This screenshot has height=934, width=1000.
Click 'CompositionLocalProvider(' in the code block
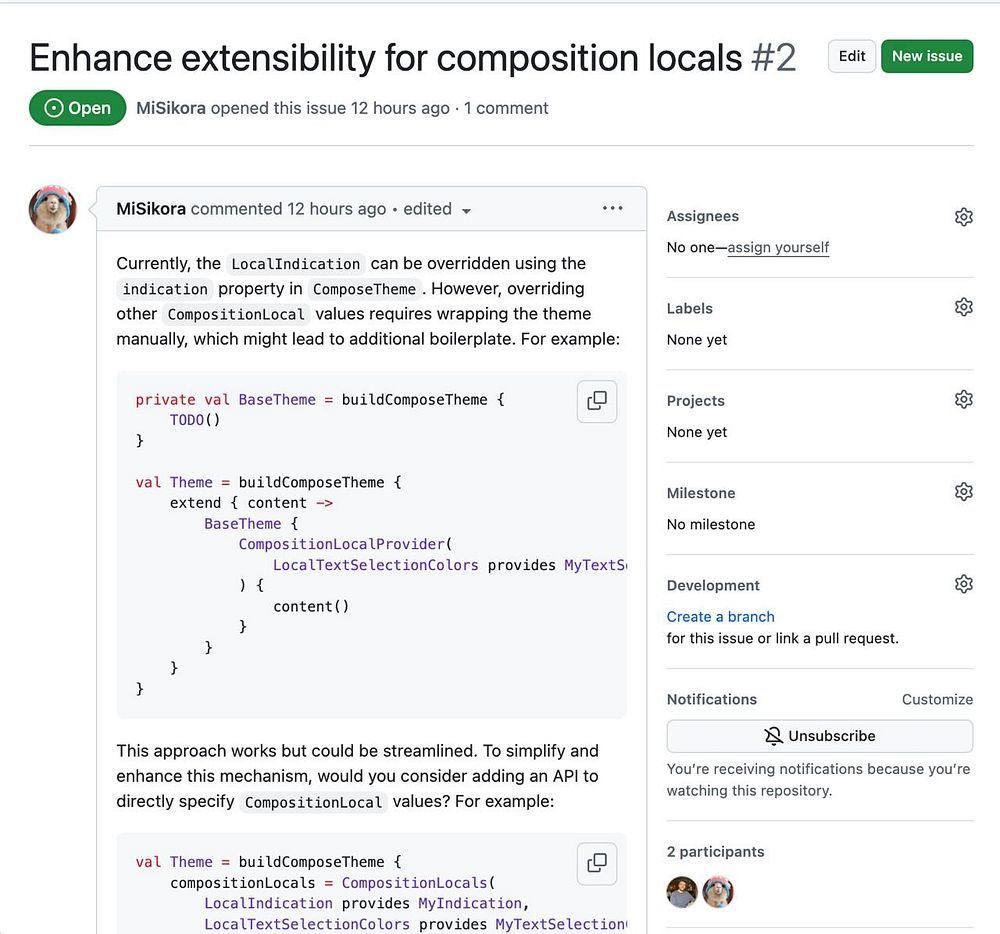point(345,544)
